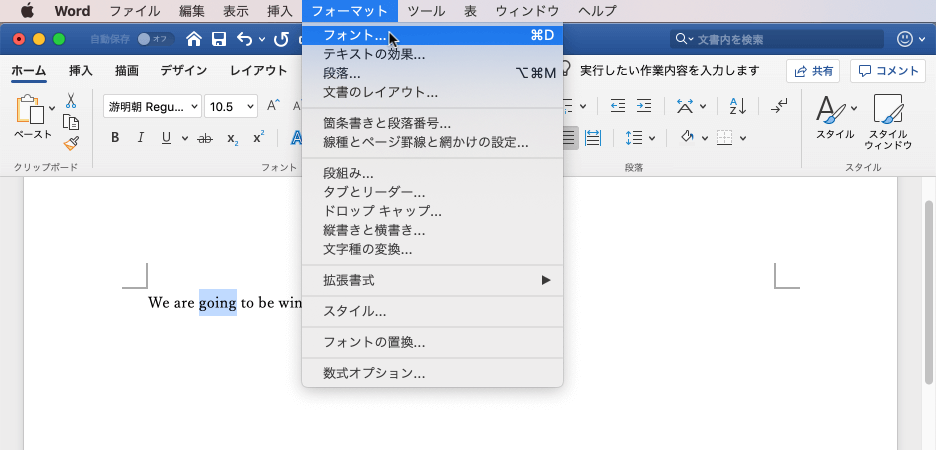This screenshot has width=936, height=450.
Task: Click the Borders grid icon
Action: coord(724,138)
